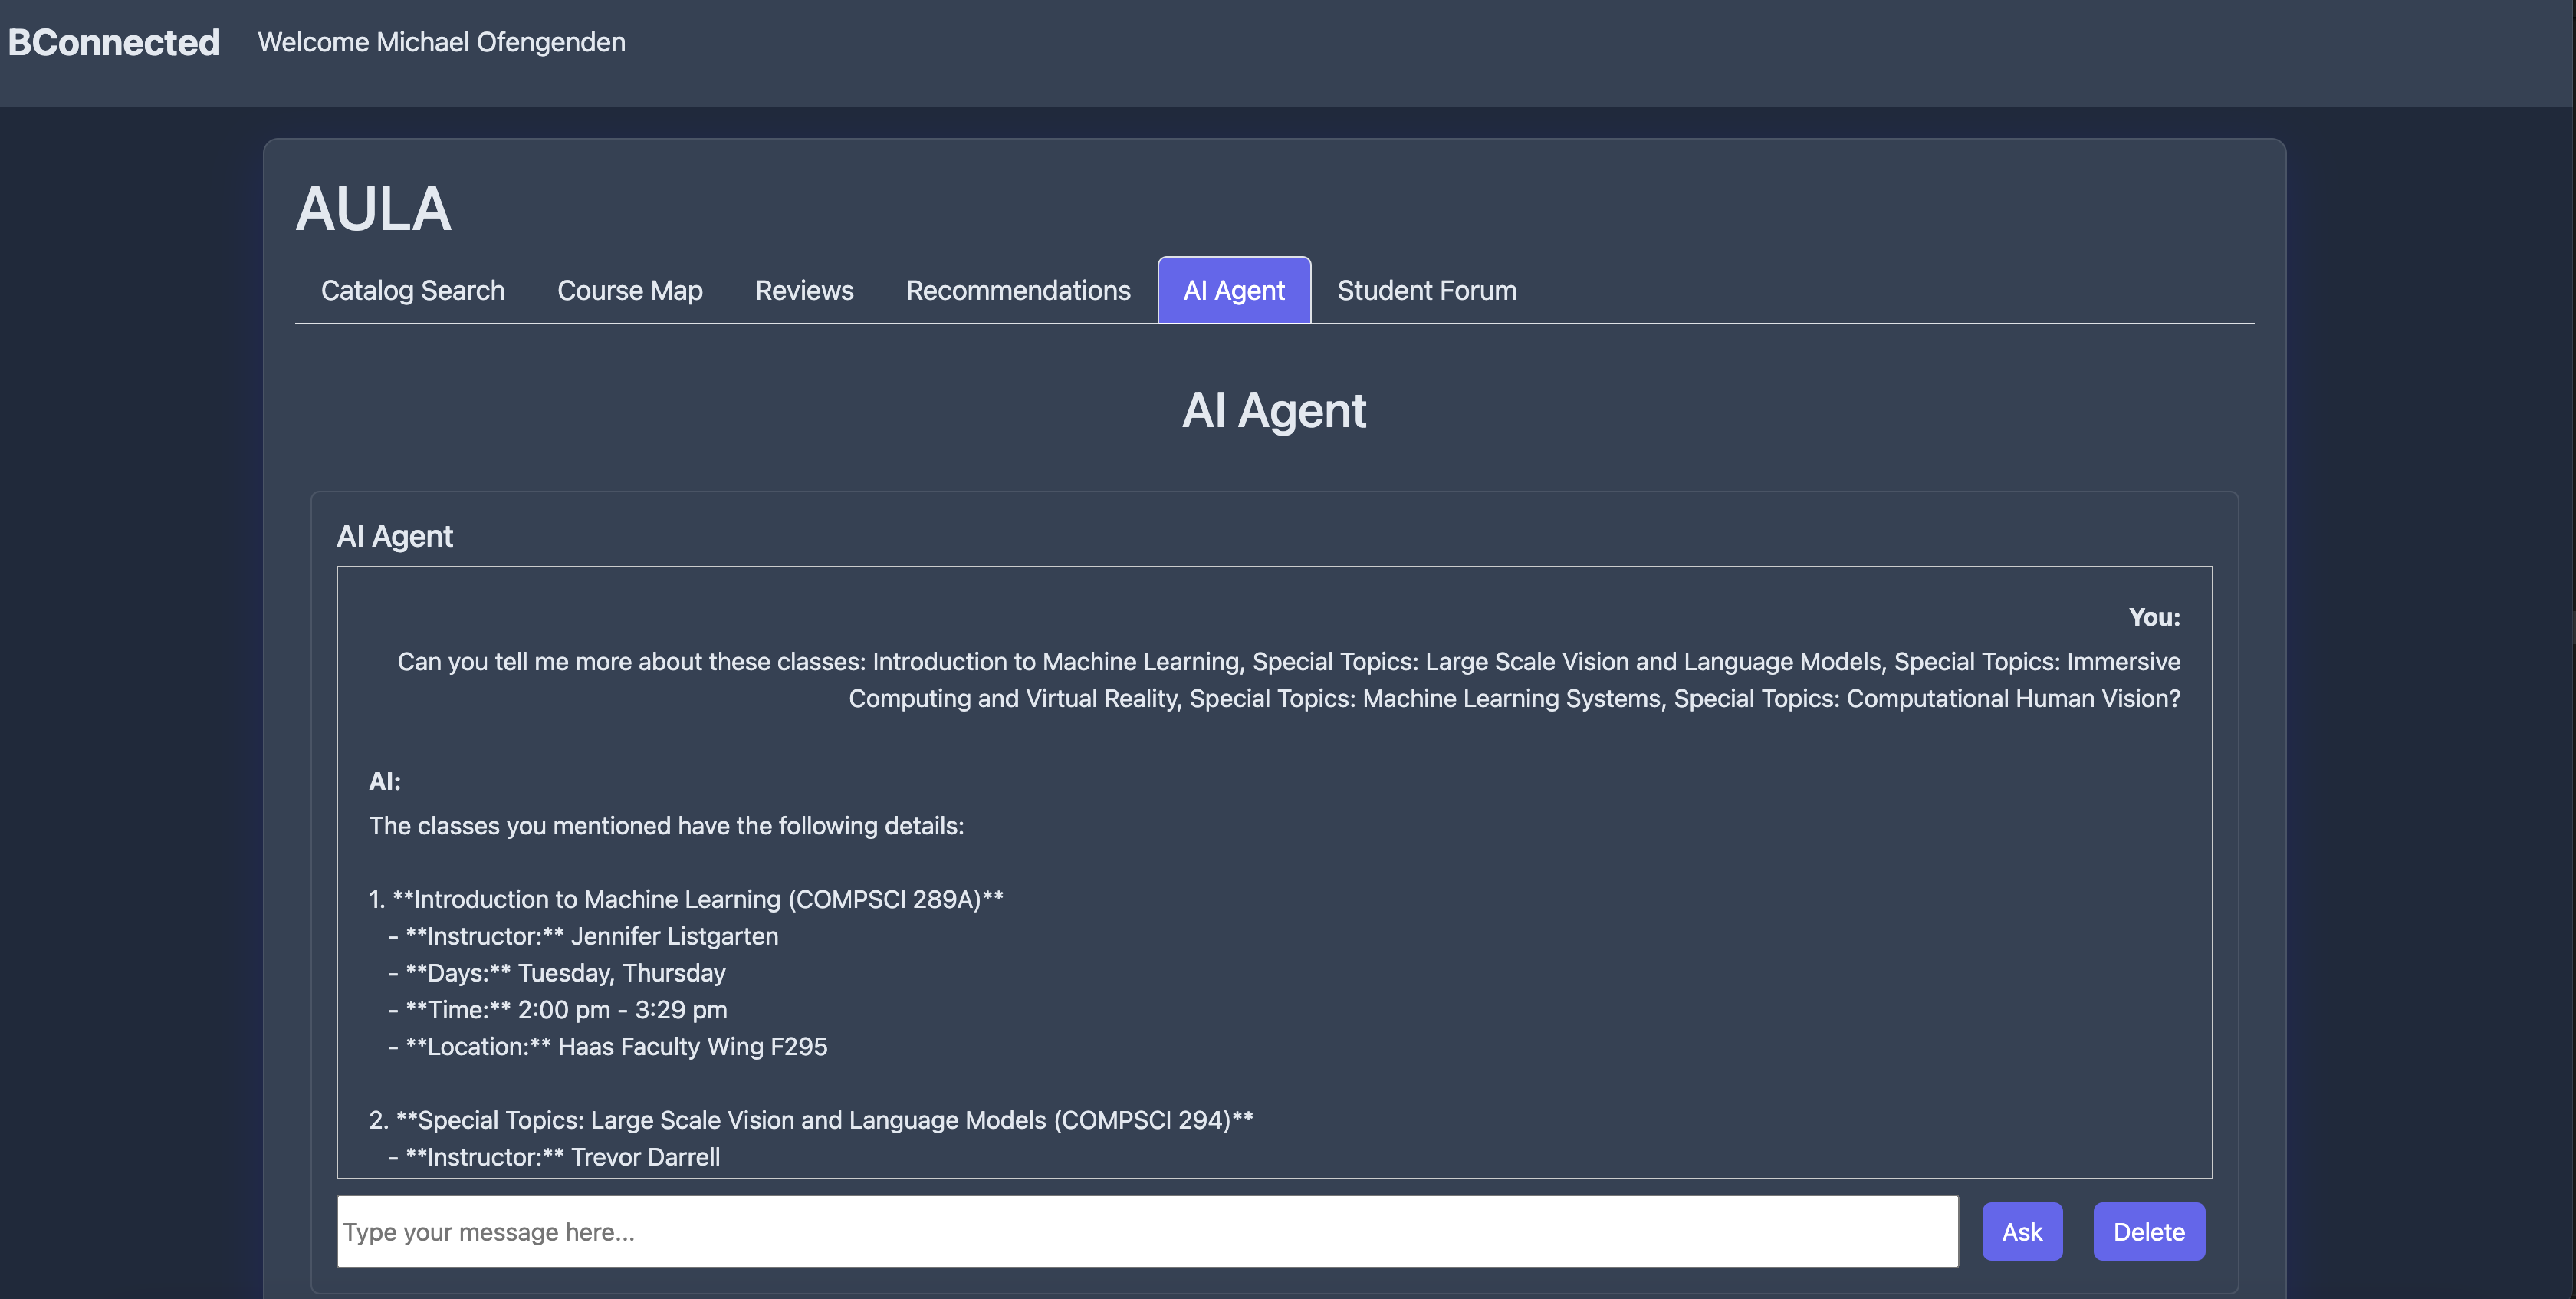Image resolution: width=2576 pixels, height=1299 pixels.
Task: Click the AULA heading
Action: click(373, 209)
